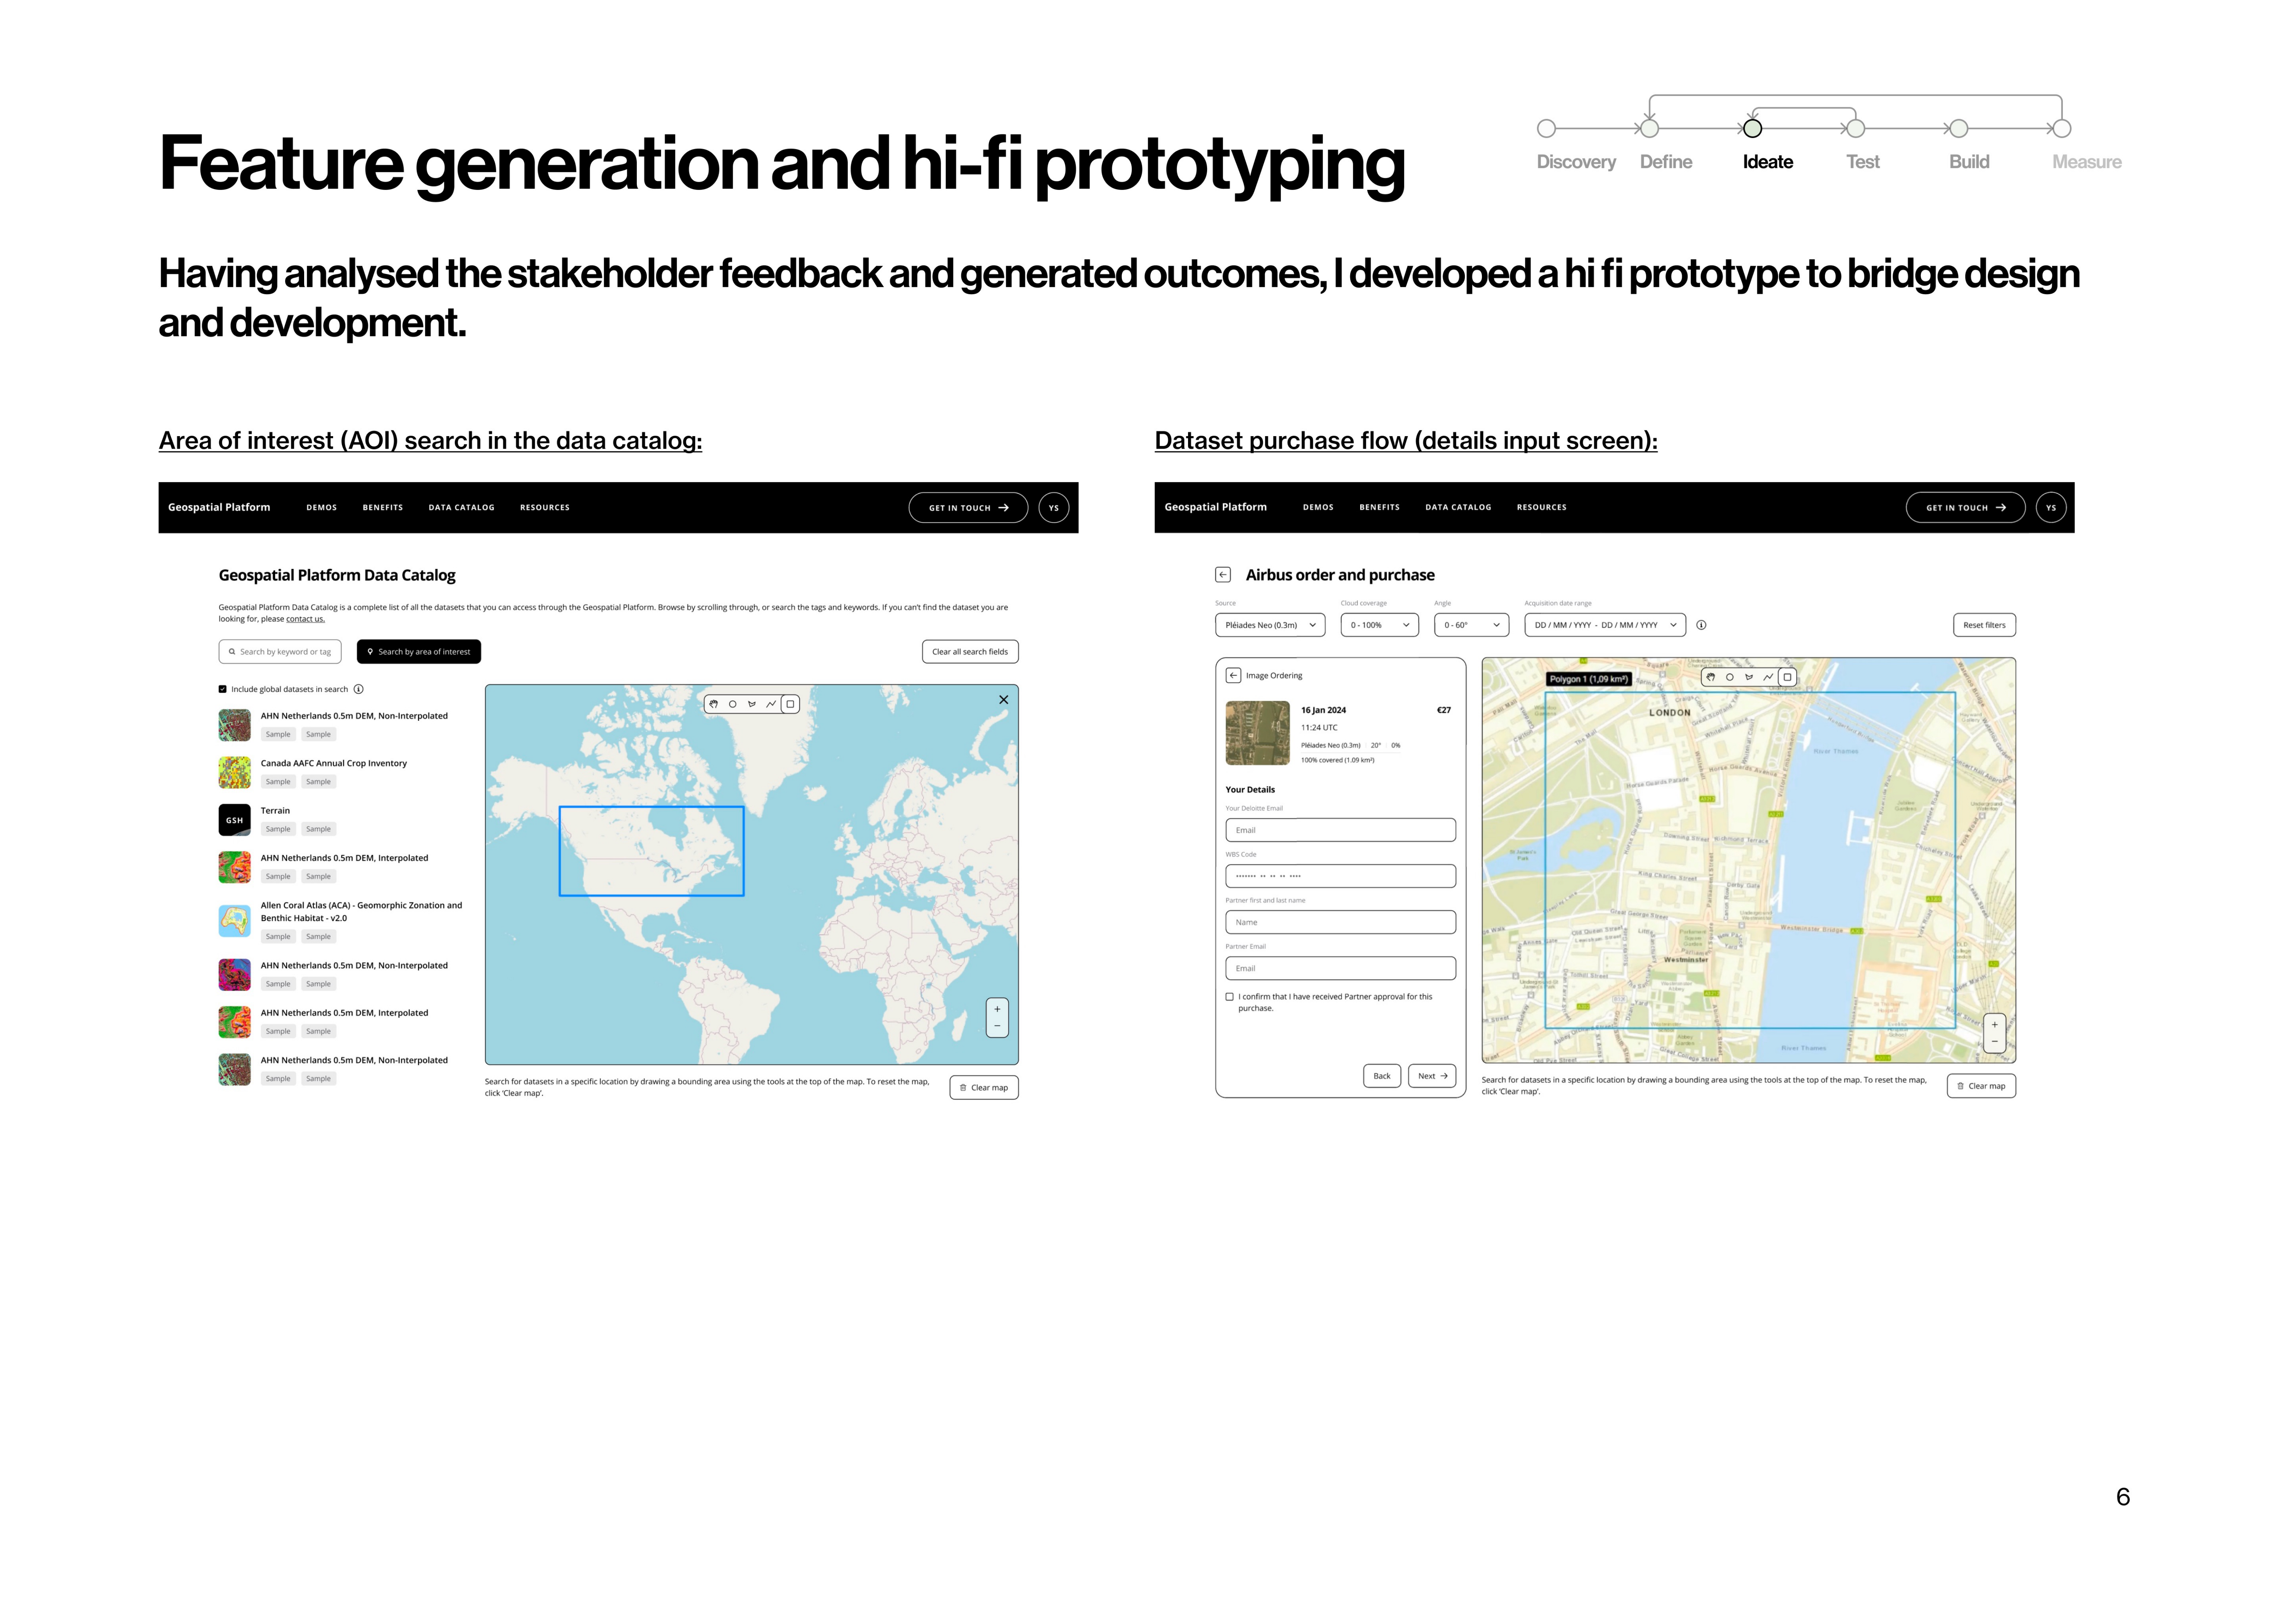2284x1624 pixels.
Task: Close the world map panel with X
Action: click(1003, 700)
